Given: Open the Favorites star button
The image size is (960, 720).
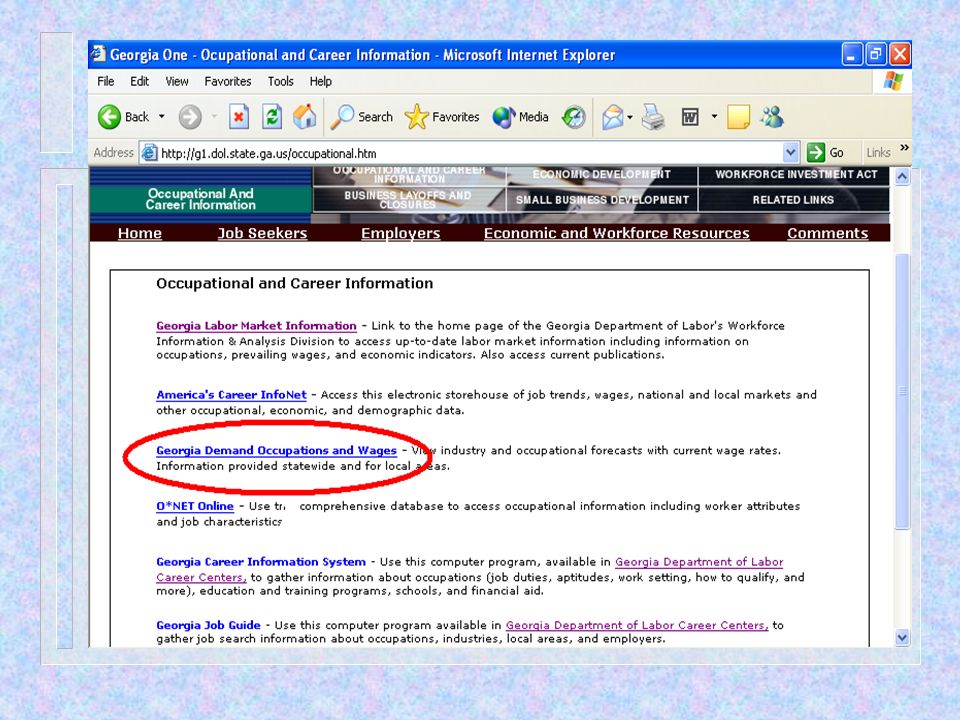Looking at the screenshot, I should [x=442, y=116].
